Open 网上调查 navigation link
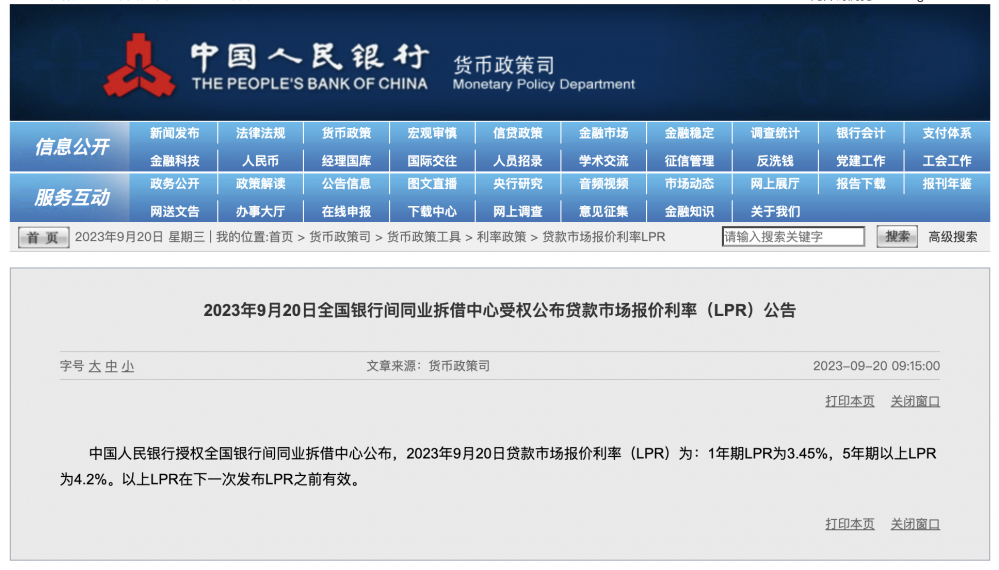 pyautogui.click(x=517, y=211)
